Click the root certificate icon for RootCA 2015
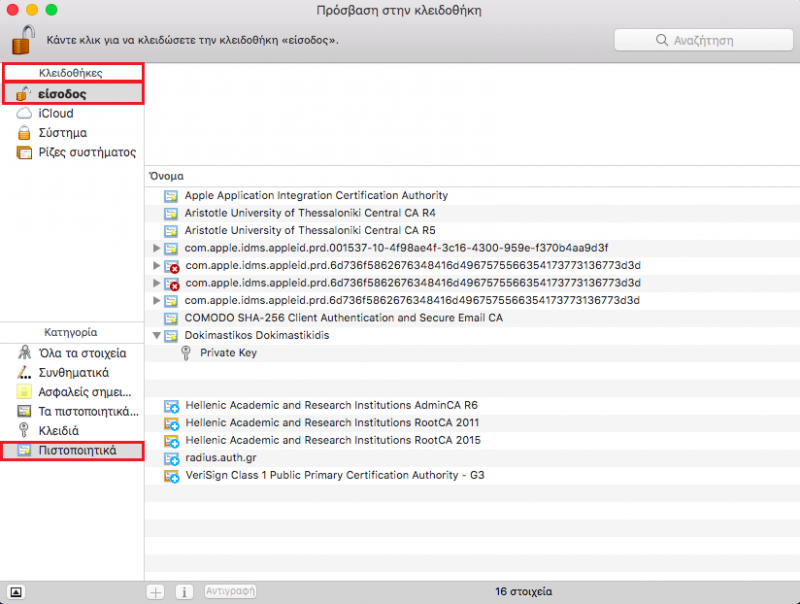The height and width of the screenshot is (604, 800). pos(172,441)
